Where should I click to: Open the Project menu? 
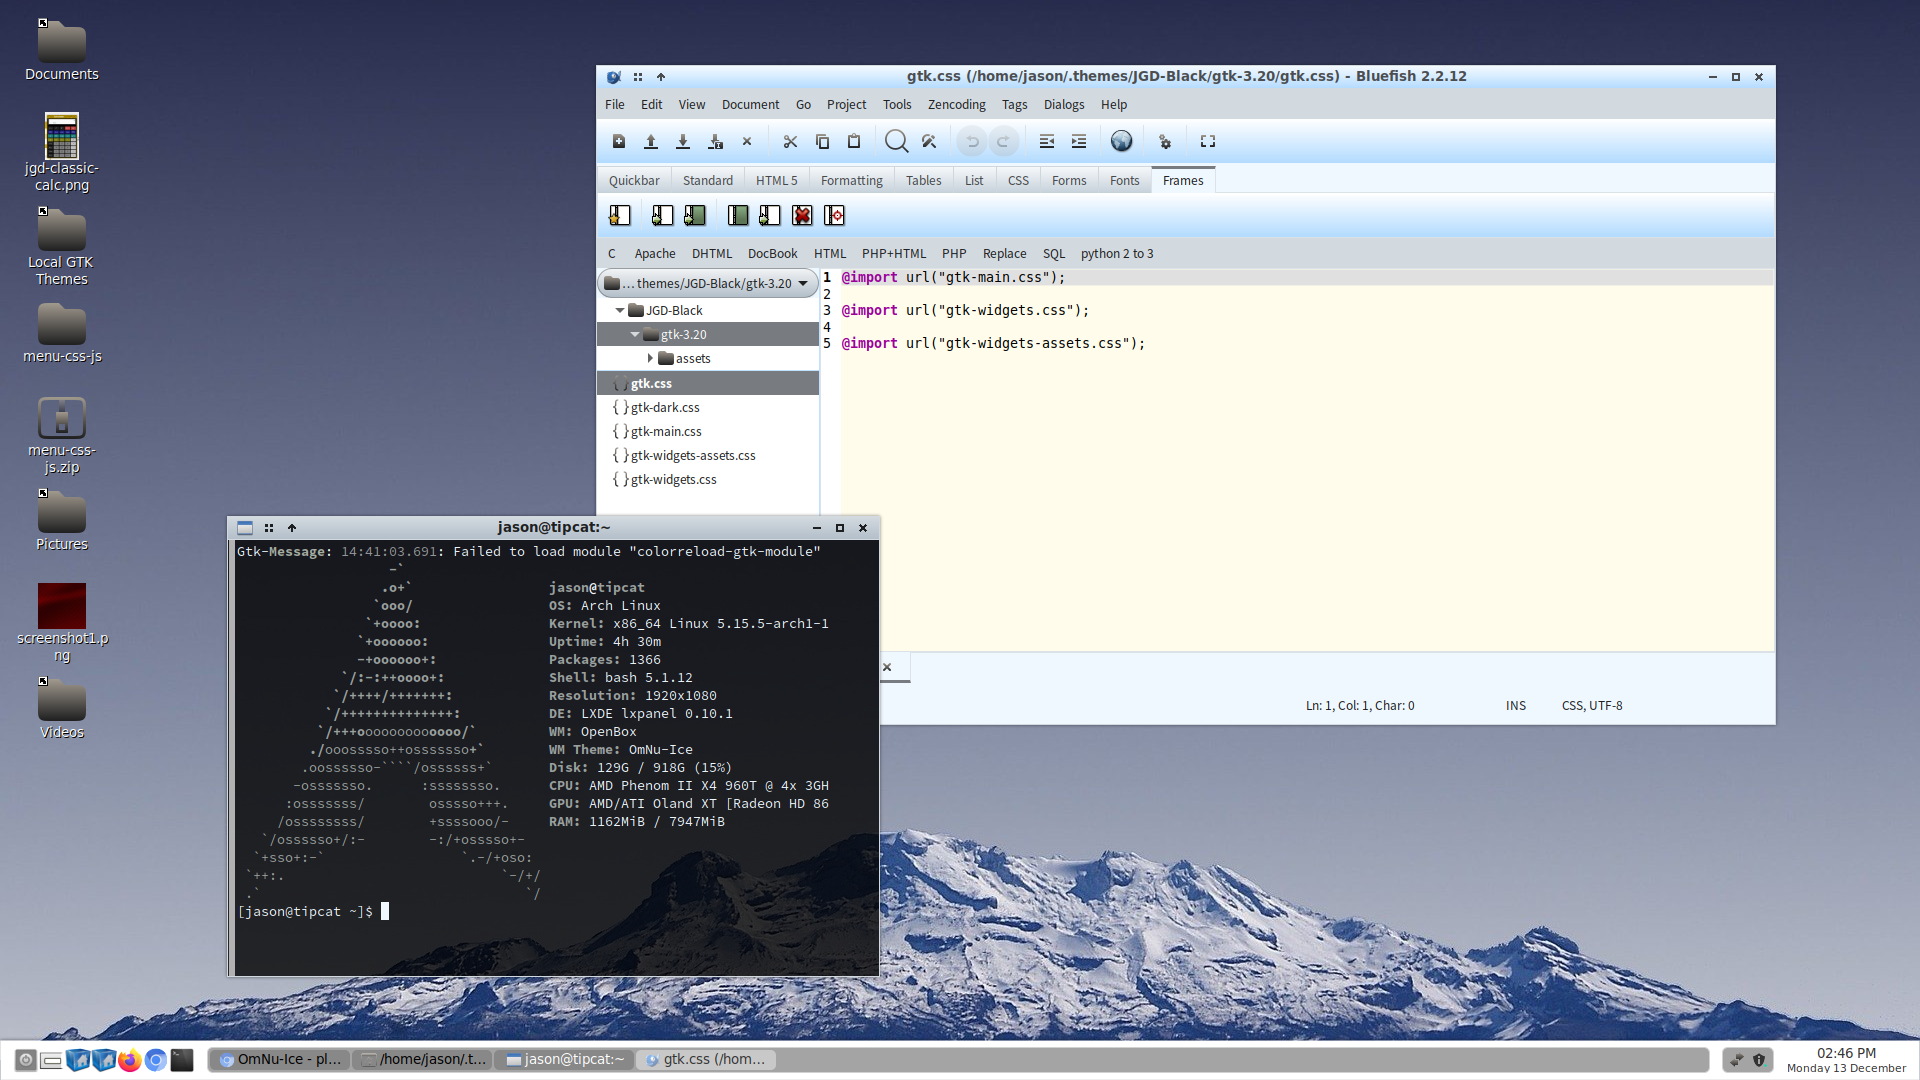847,105
